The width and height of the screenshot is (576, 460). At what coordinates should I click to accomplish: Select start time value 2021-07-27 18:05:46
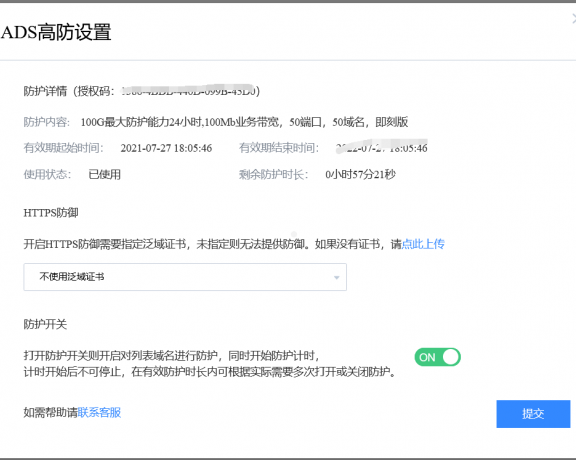166,148
